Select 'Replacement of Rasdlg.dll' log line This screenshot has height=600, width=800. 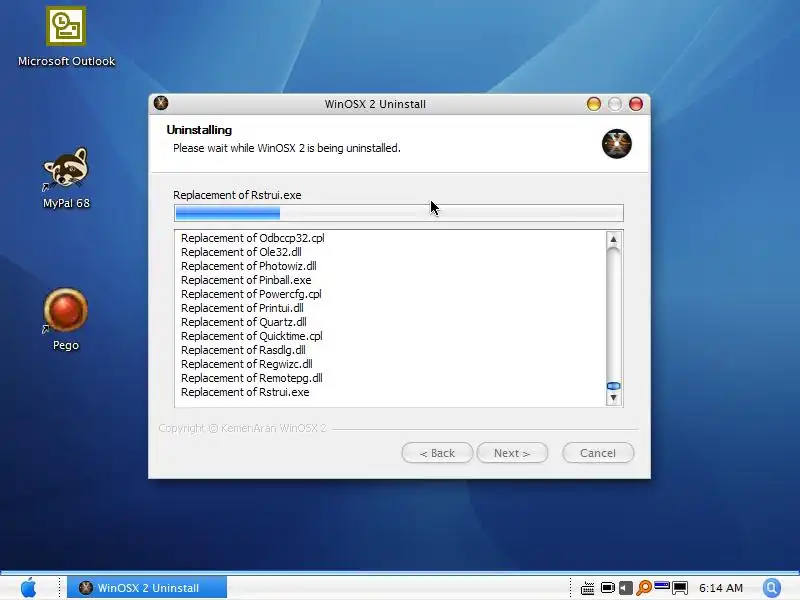[243, 351]
